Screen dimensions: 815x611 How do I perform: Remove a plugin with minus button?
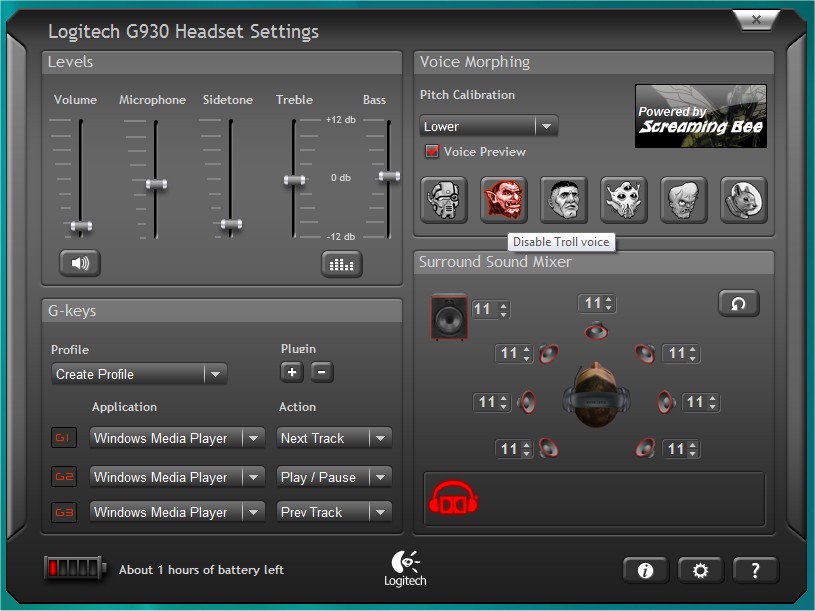coord(322,372)
